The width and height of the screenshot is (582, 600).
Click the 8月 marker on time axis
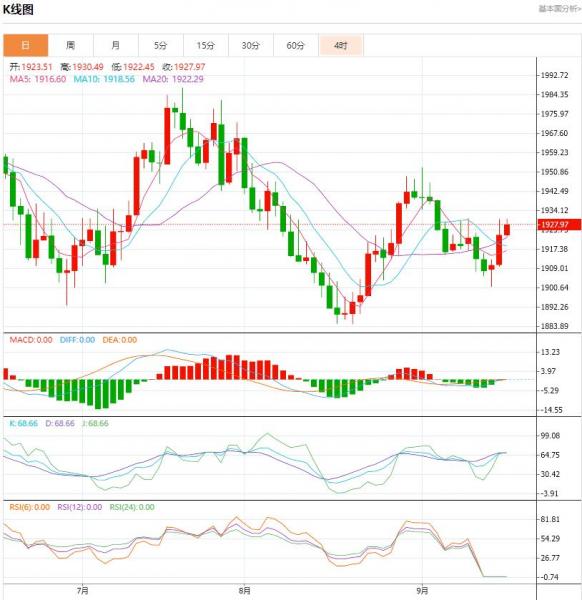tap(245, 591)
